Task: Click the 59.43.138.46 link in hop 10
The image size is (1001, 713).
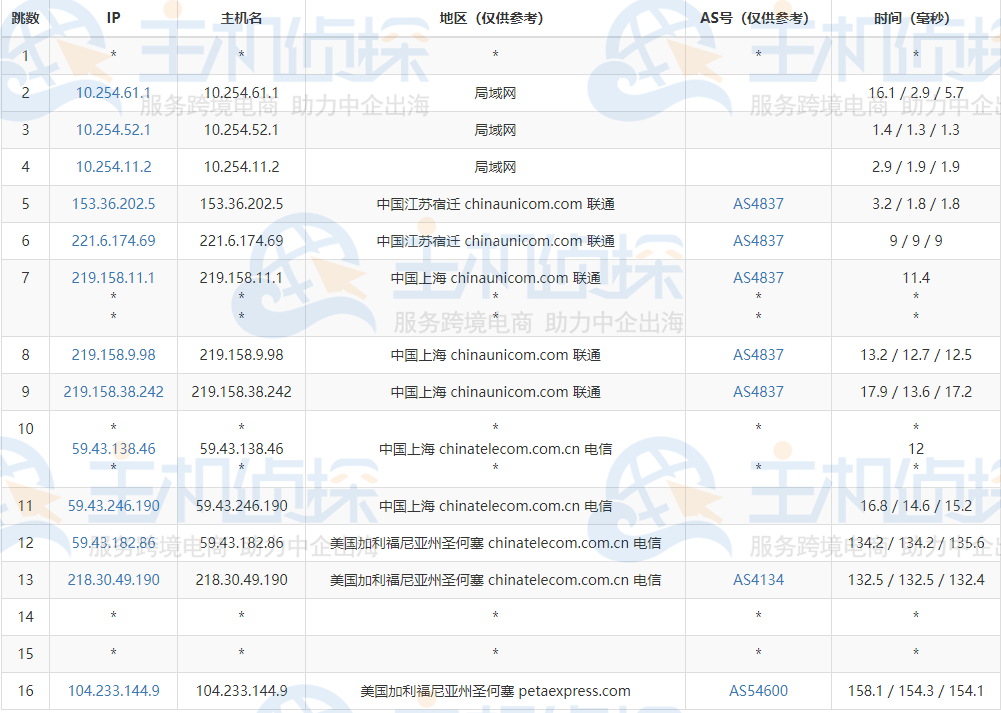Action: pos(113,448)
